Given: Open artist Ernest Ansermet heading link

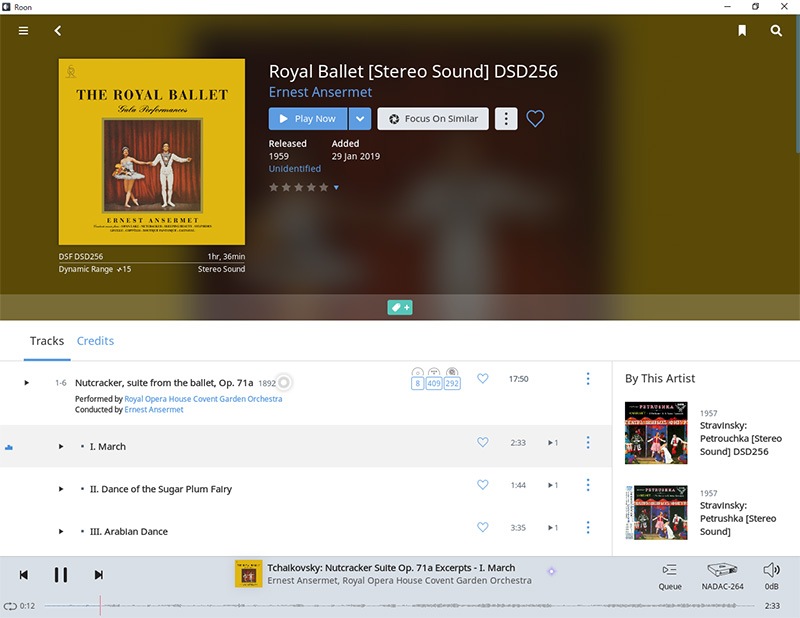Looking at the screenshot, I should coord(320,92).
